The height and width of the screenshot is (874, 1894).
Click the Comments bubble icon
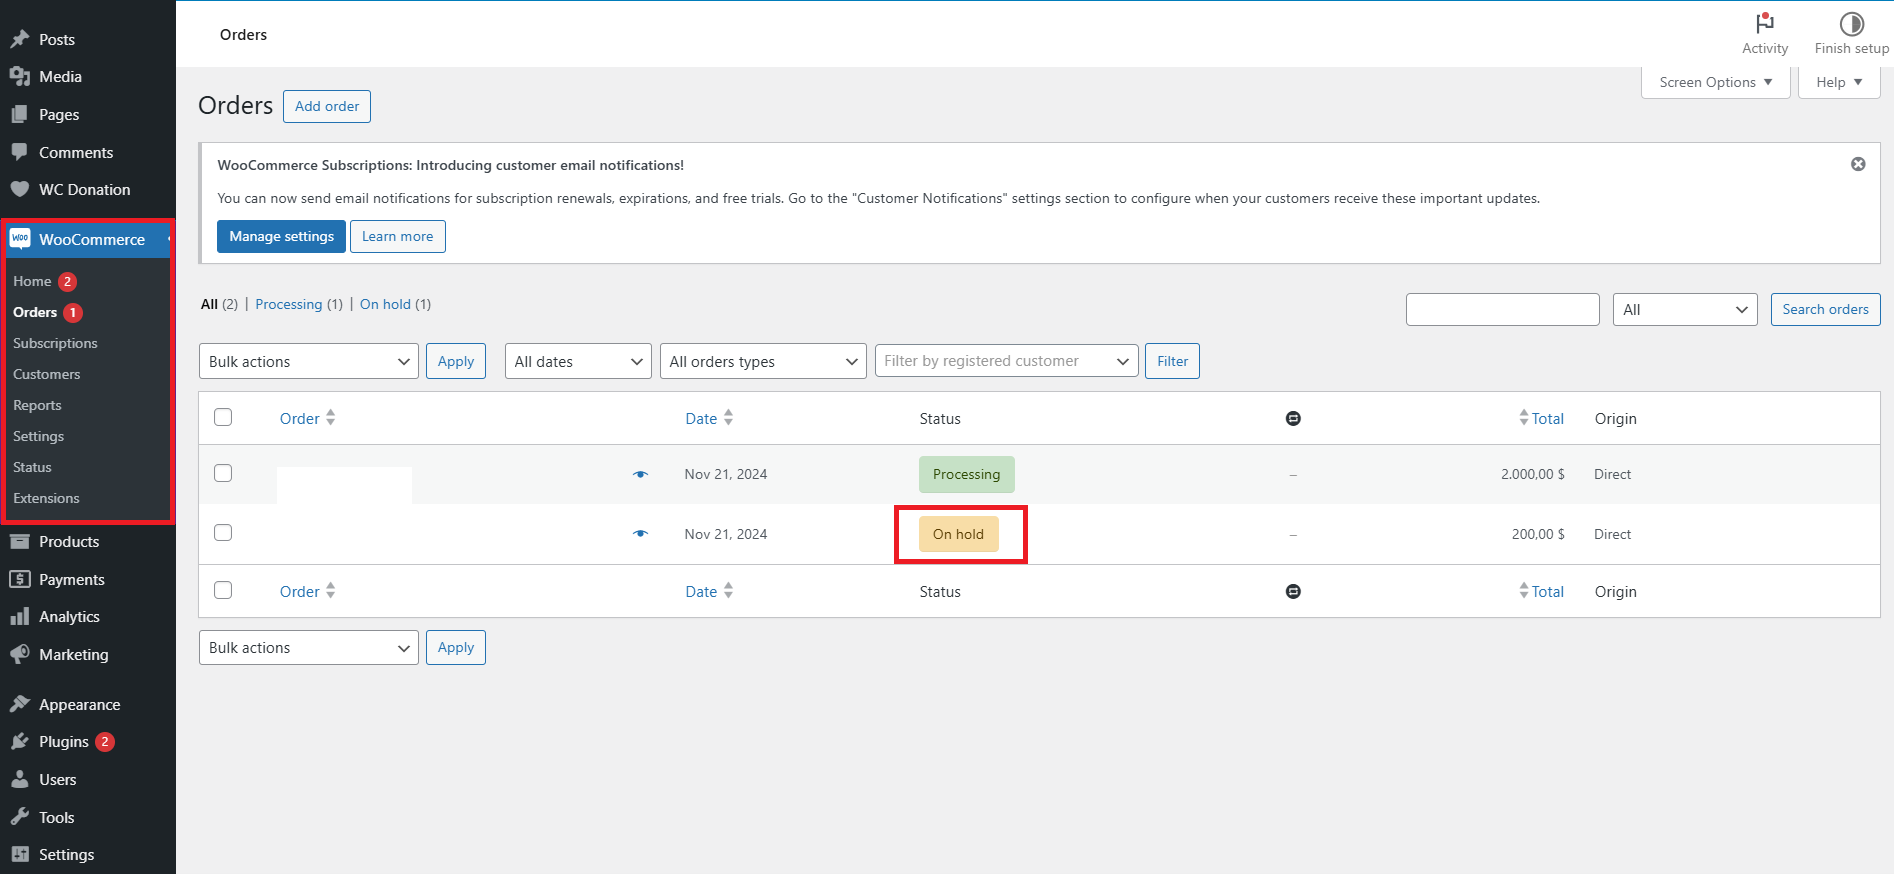click(x=19, y=152)
